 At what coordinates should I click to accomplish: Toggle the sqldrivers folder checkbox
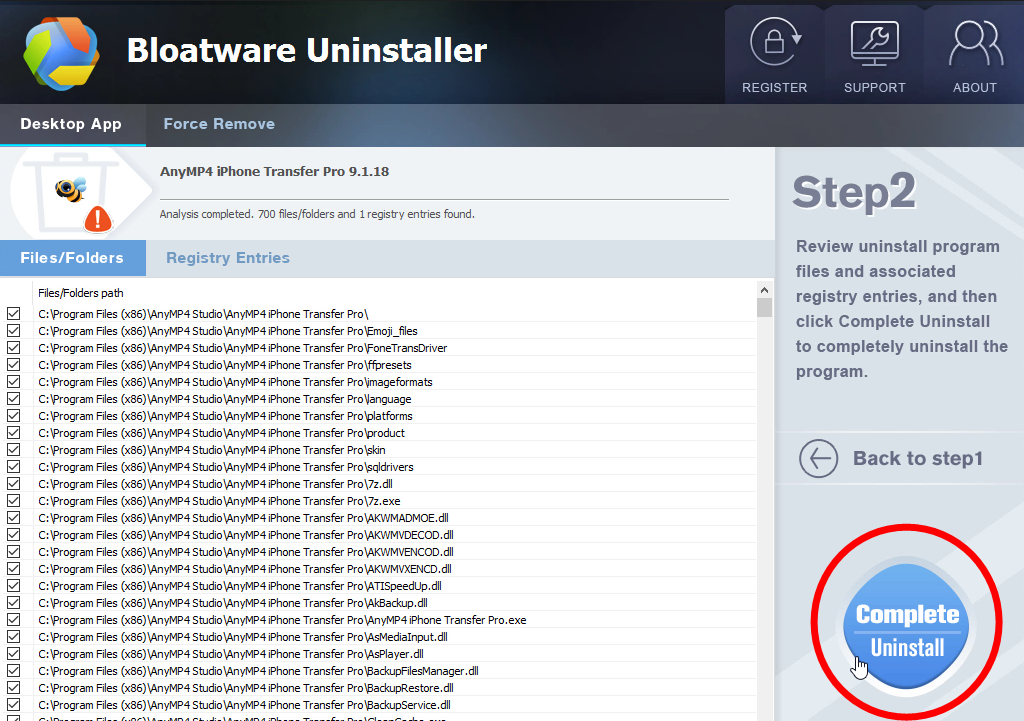13,467
